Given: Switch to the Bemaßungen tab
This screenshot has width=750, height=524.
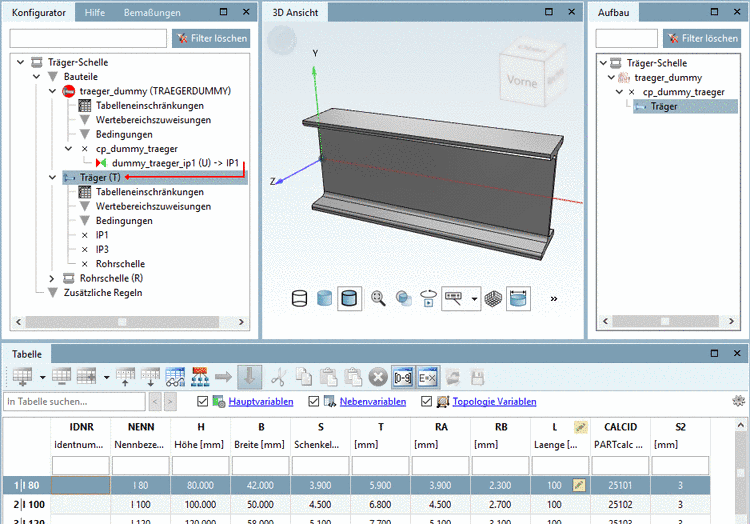Looking at the screenshot, I should 152,13.
